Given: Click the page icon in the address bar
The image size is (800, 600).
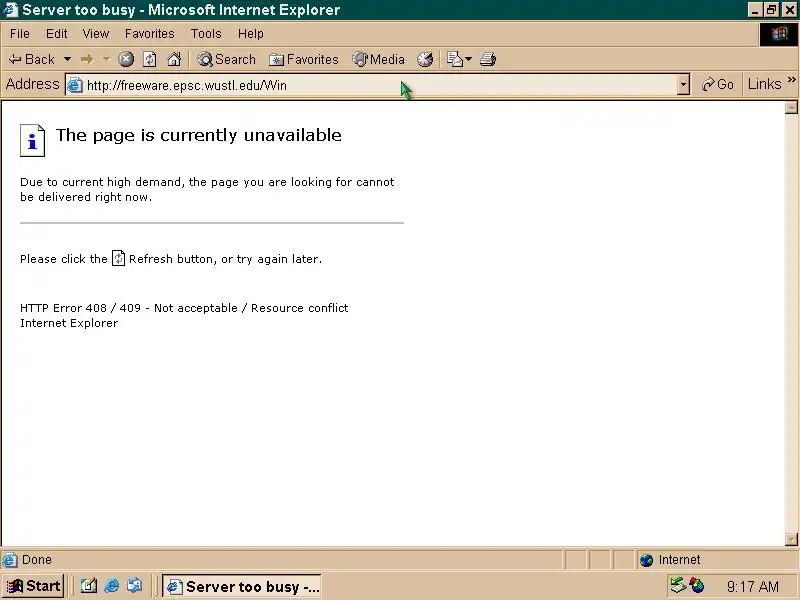Looking at the screenshot, I should 75,85.
